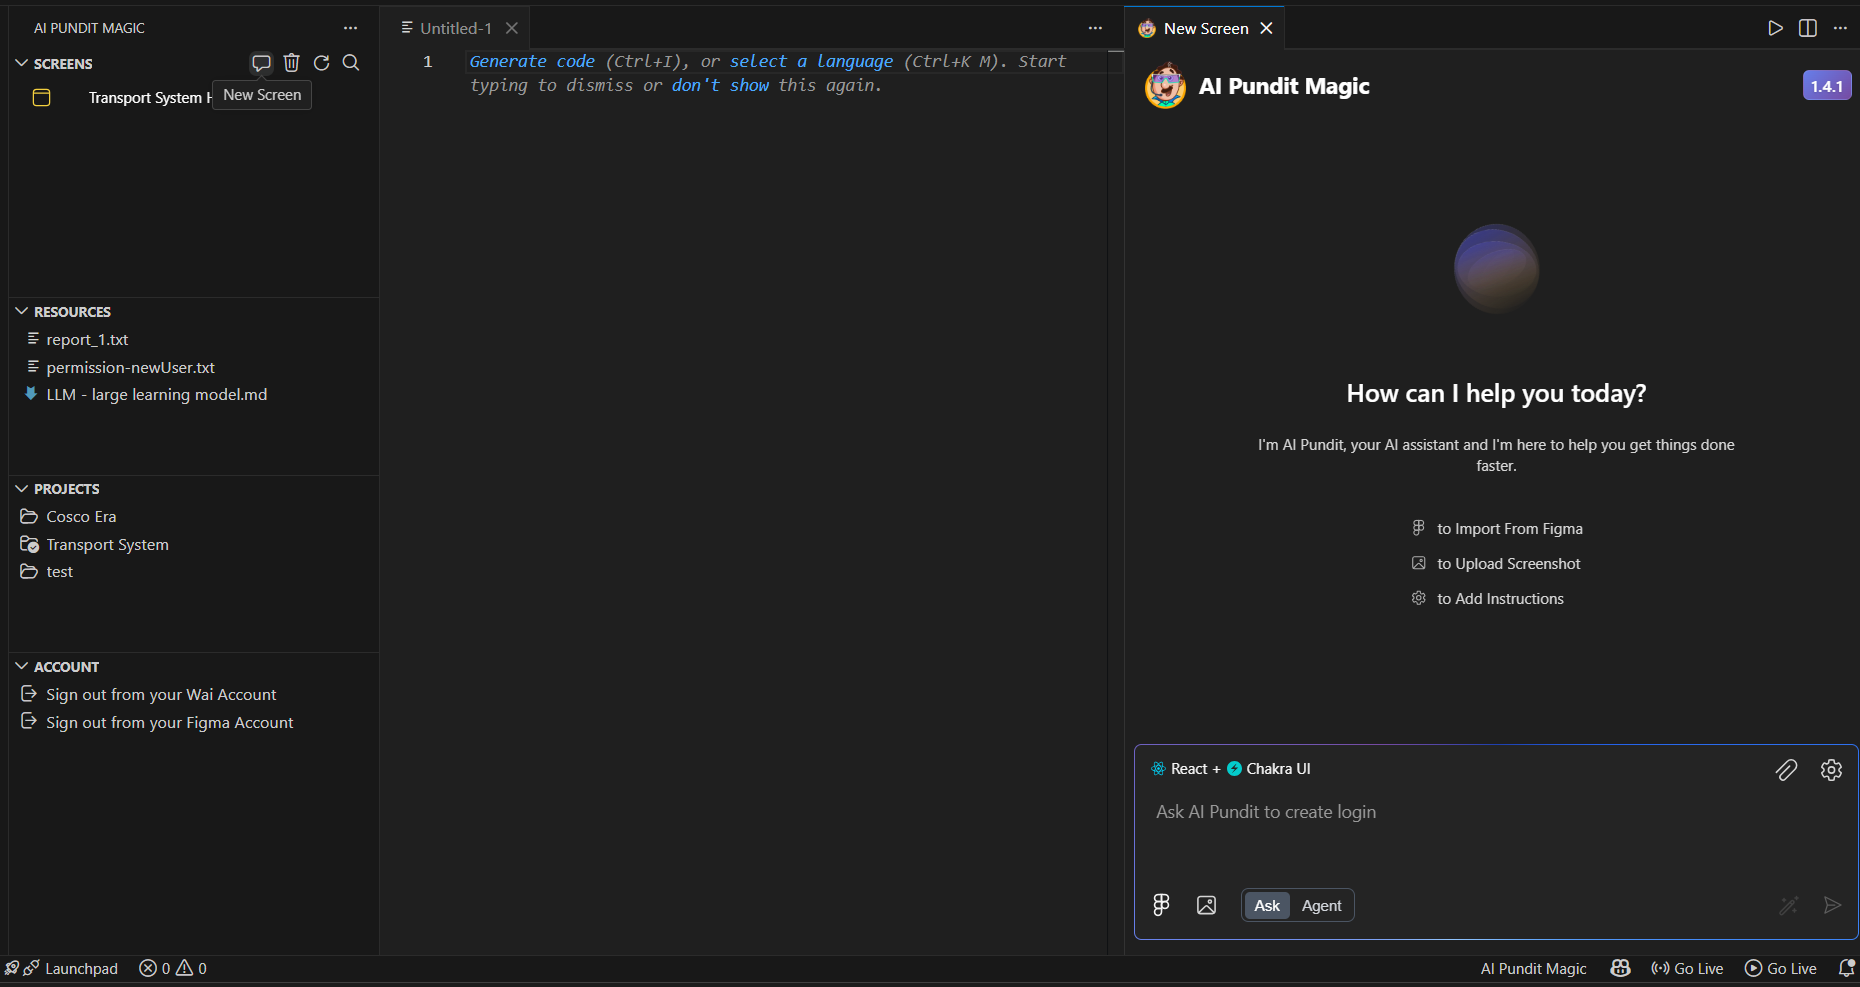Collapse the ACCOUNT section
1860x987 pixels.
[x=22, y=666]
